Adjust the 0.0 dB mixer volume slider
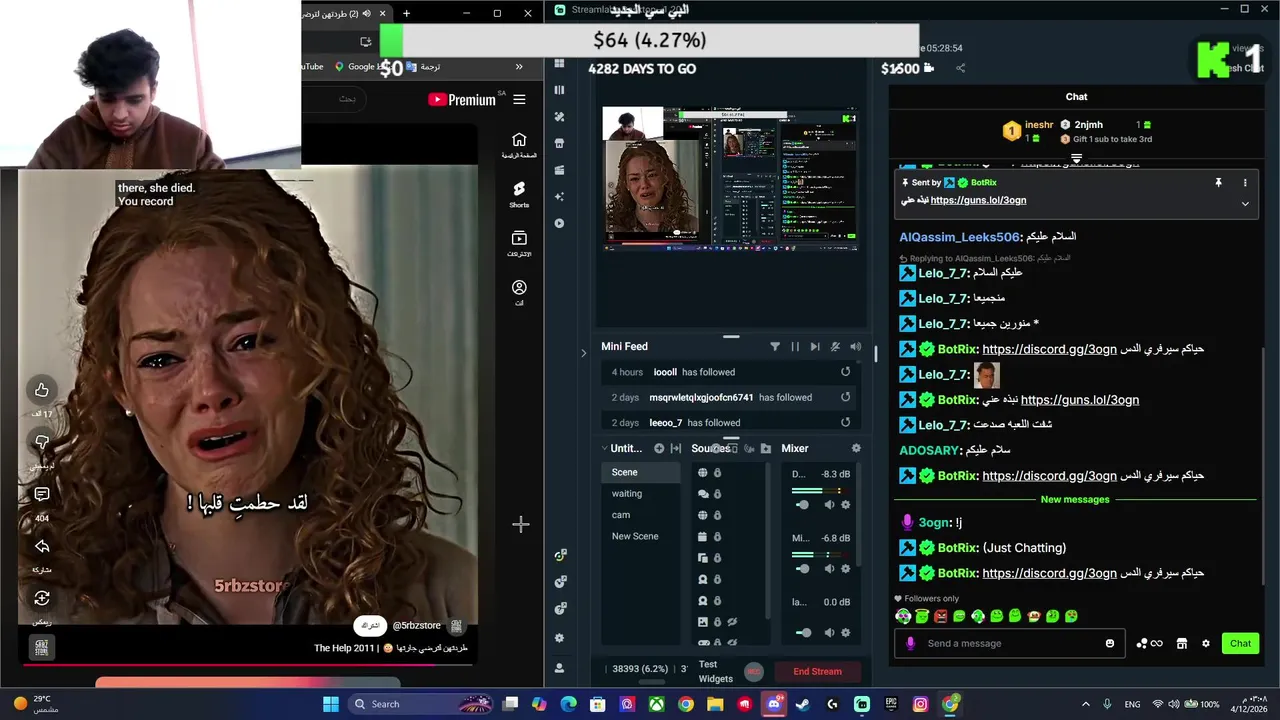This screenshot has height=720, width=1280. (x=803, y=633)
